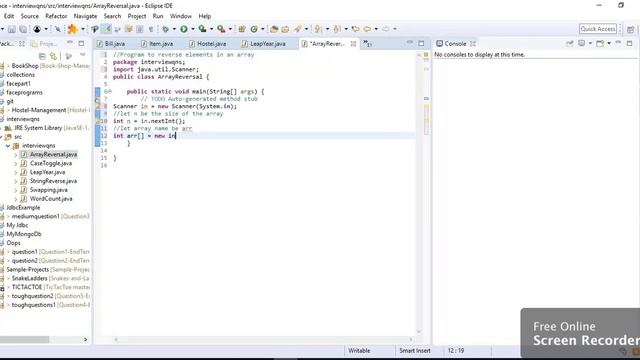The image size is (640, 360).
Task: Toggle Link with Editor in Package Explorer
Action: [x=53, y=56]
